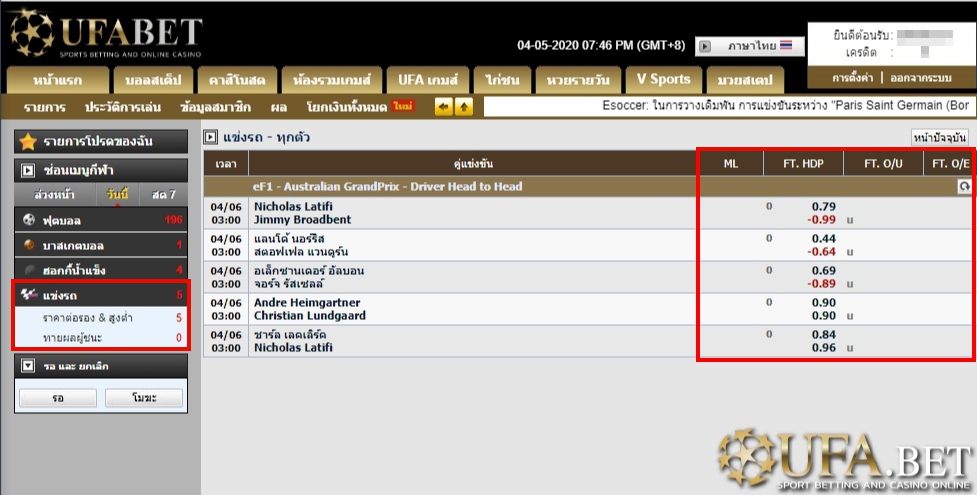Image resolution: width=977 pixels, height=495 pixels.
Task: Open the V Sports tab
Action: click(663, 80)
